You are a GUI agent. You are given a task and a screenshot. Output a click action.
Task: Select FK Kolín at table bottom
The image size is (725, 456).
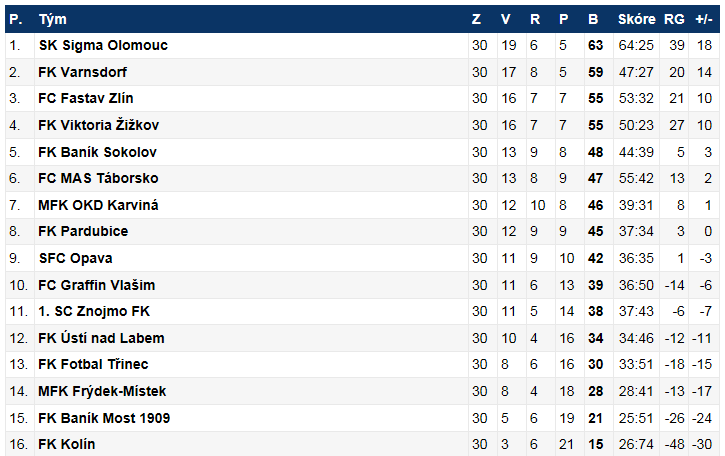click(67, 444)
